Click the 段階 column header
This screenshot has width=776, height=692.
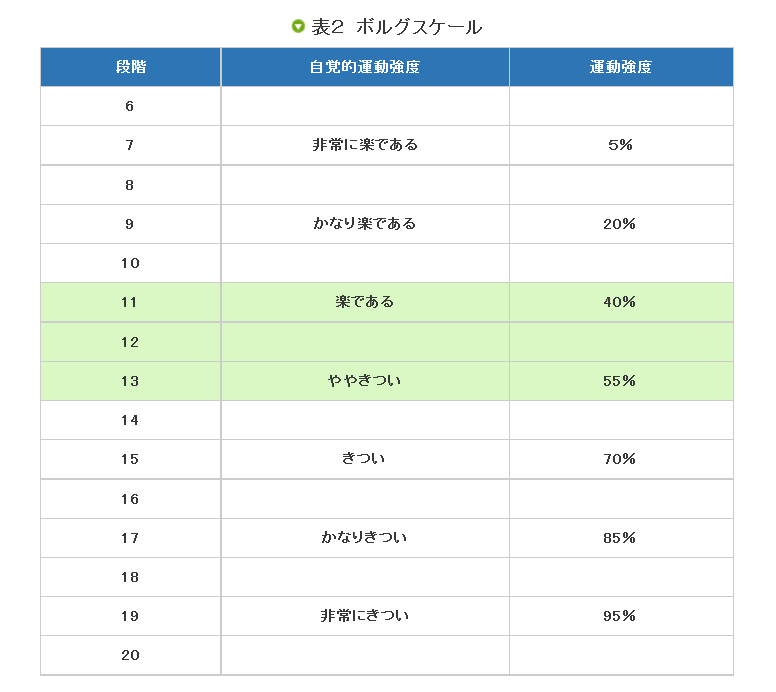(x=131, y=67)
